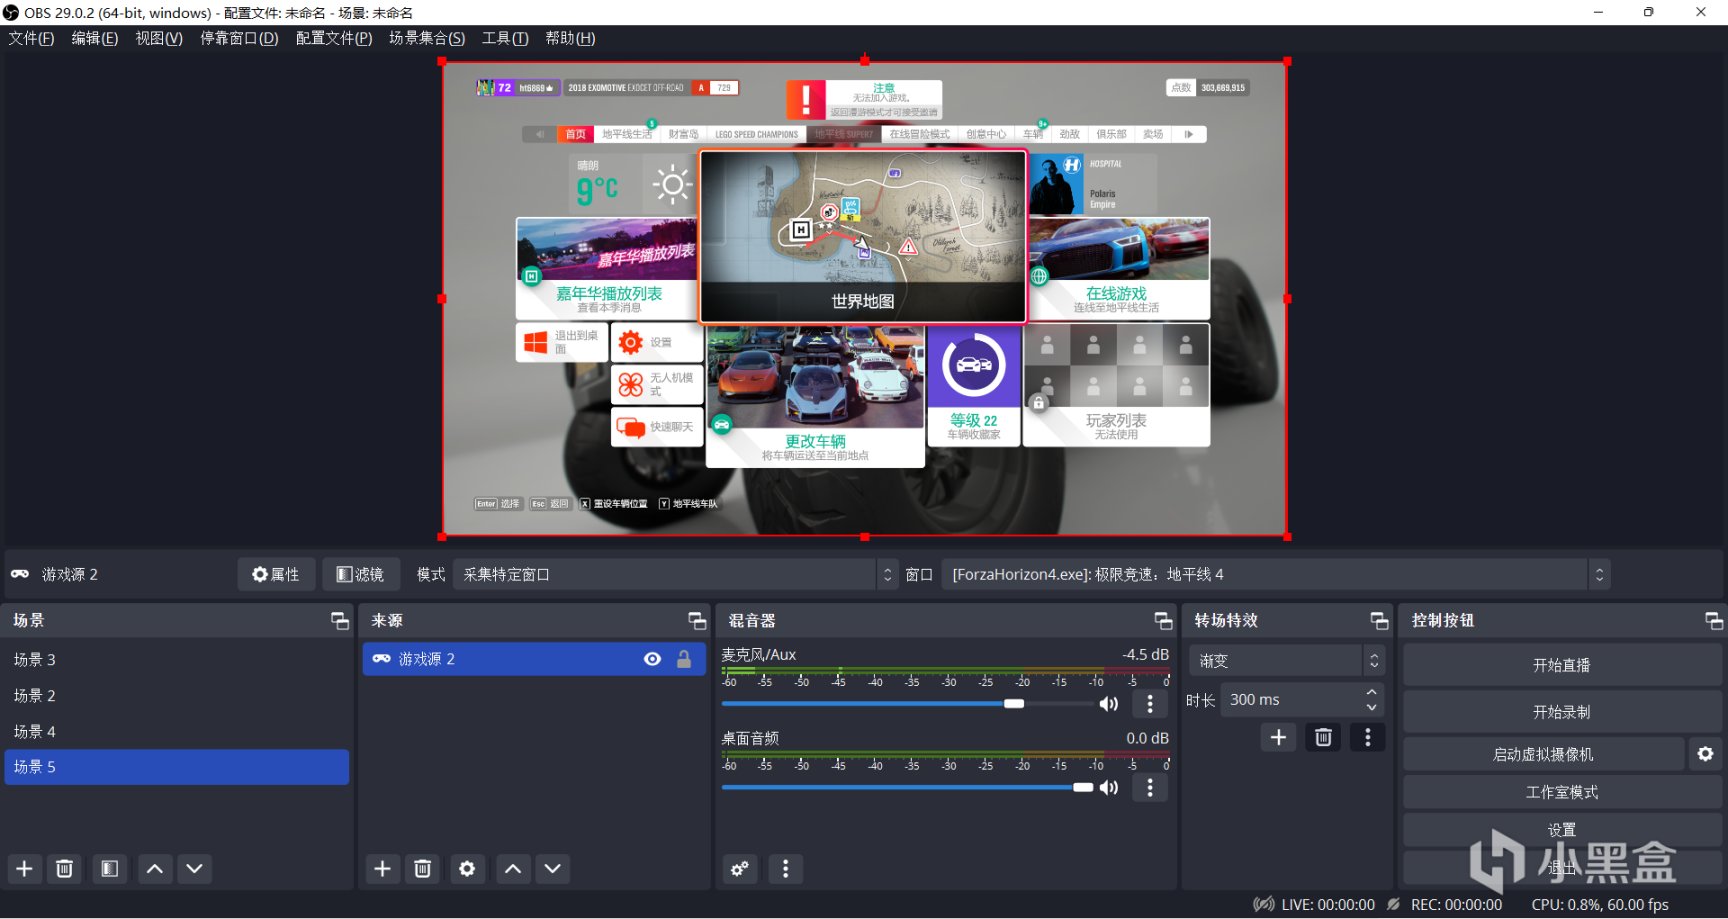Enable 工作室模式 studio mode
The image size is (1728, 919).
click(x=1562, y=792)
